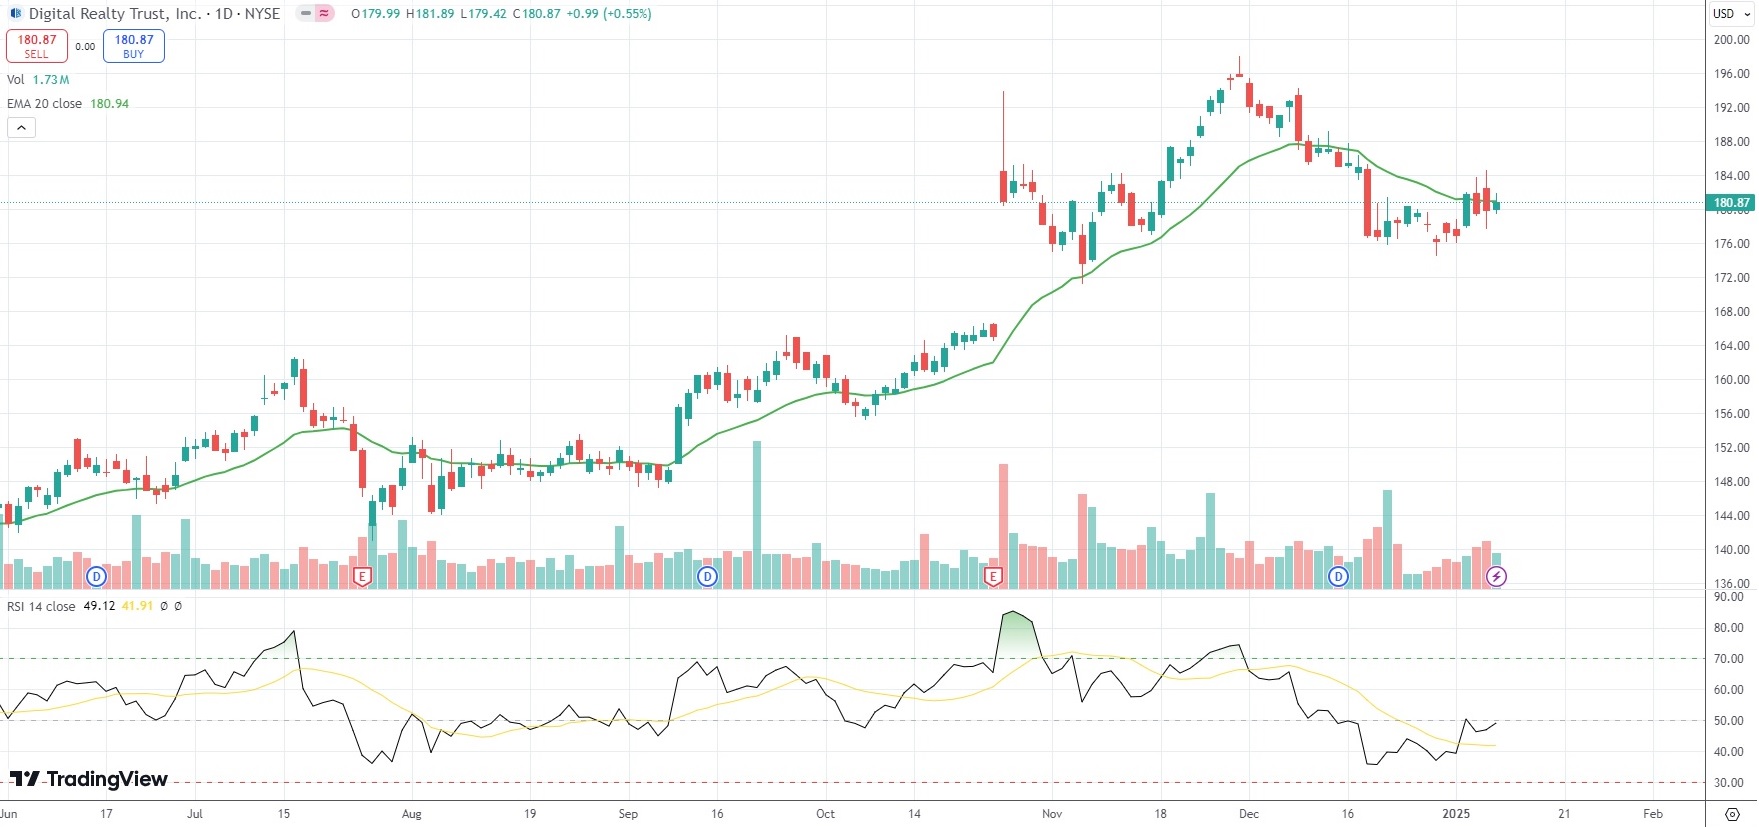Open the USD currency dropdown

1731,14
